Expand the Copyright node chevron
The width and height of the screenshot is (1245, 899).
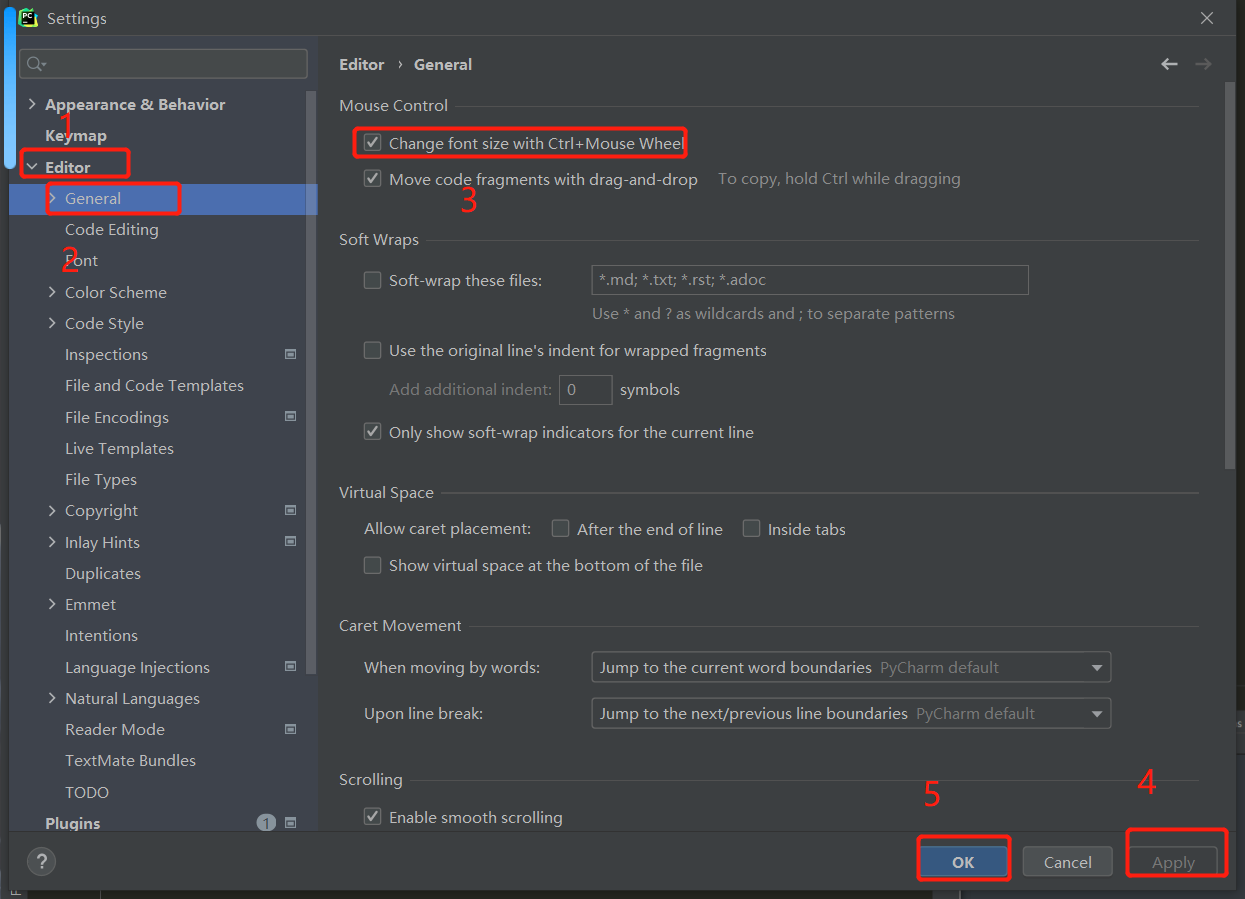(52, 510)
